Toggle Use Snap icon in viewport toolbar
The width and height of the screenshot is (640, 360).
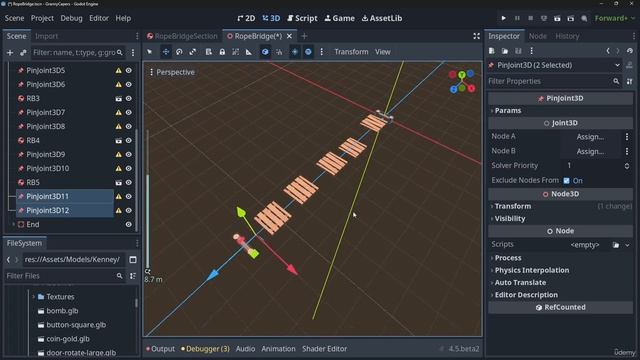click(279, 52)
